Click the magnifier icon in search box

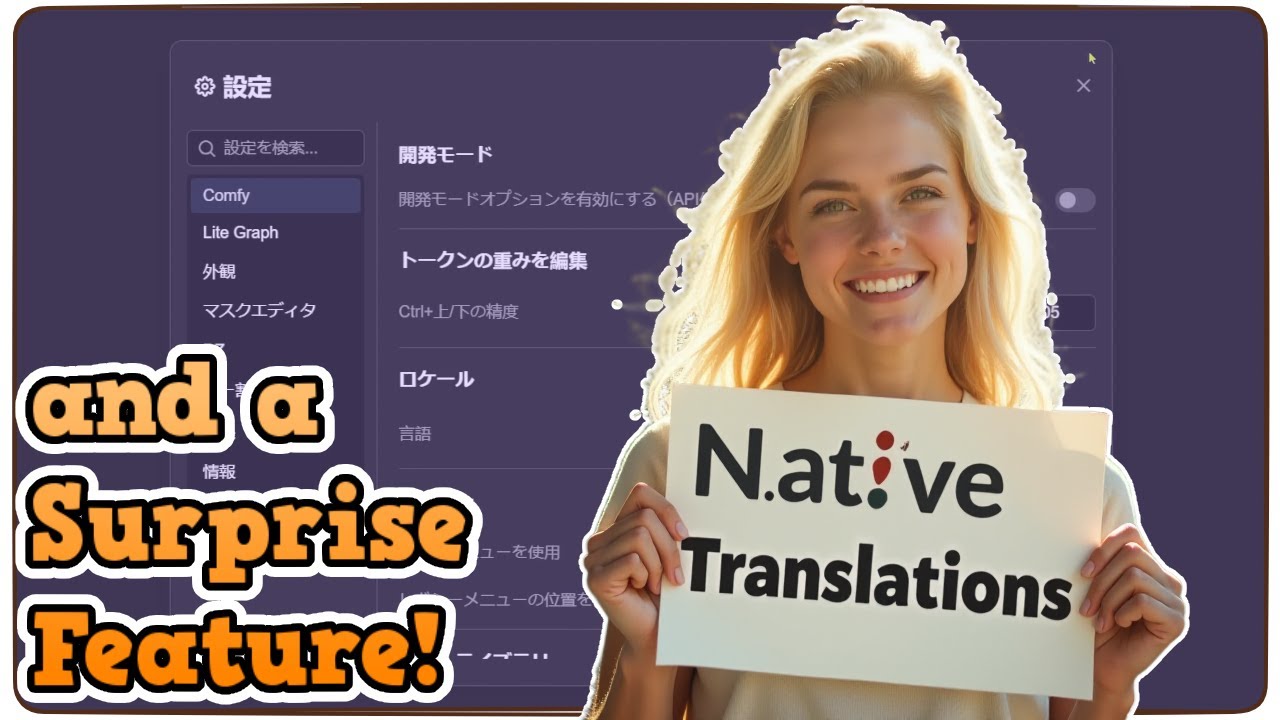207,148
